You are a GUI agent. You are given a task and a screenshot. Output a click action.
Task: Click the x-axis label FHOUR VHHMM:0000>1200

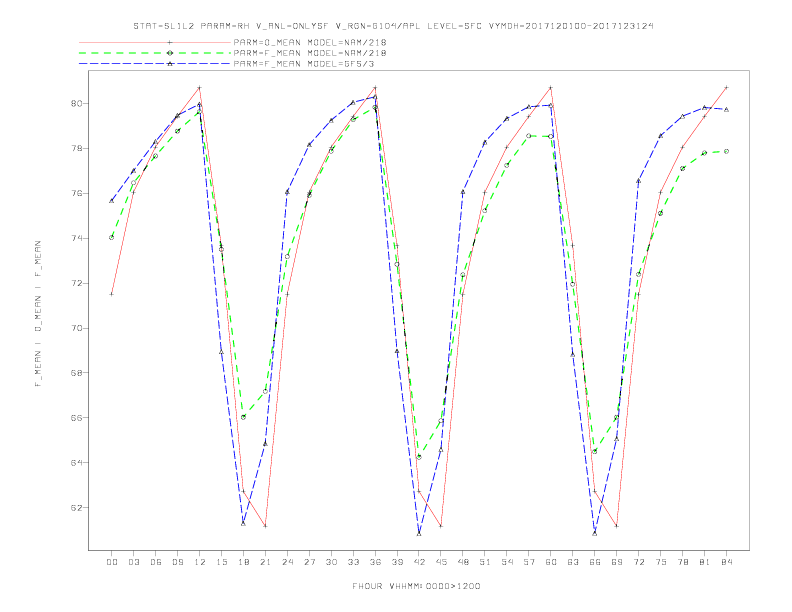pos(416,586)
